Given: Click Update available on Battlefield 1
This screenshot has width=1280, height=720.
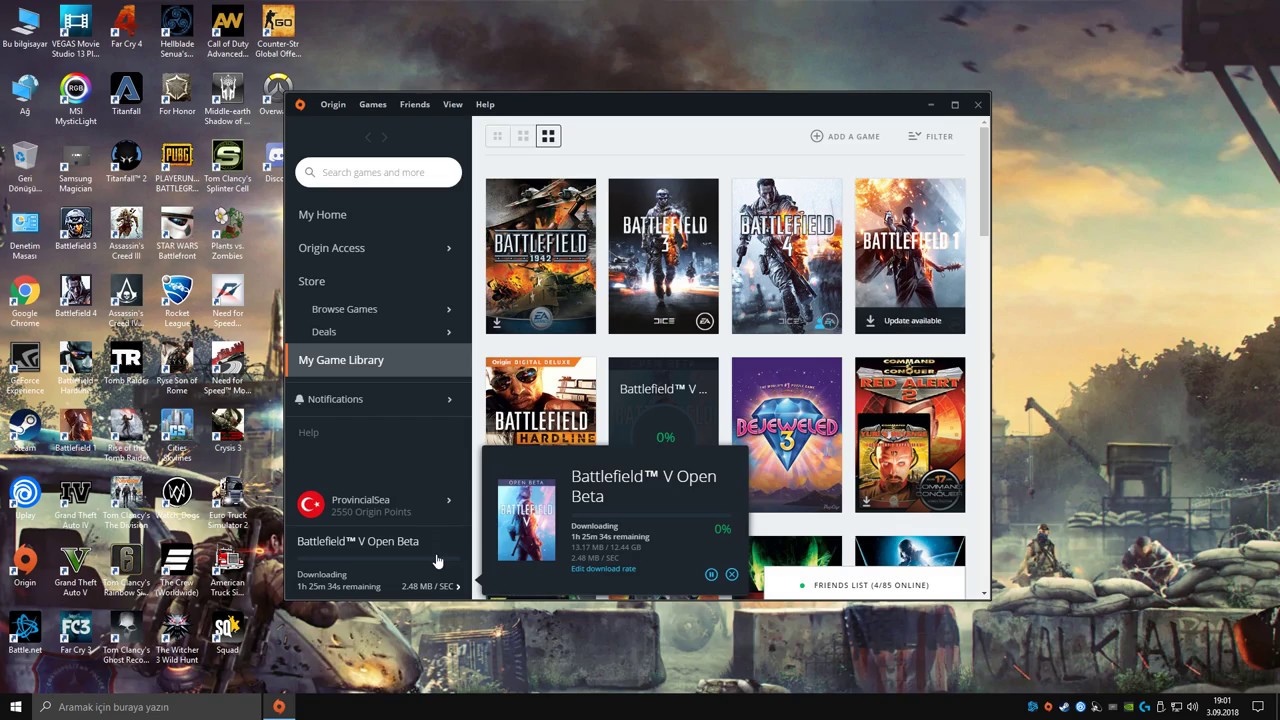Looking at the screenshot, I should [910, 321].
